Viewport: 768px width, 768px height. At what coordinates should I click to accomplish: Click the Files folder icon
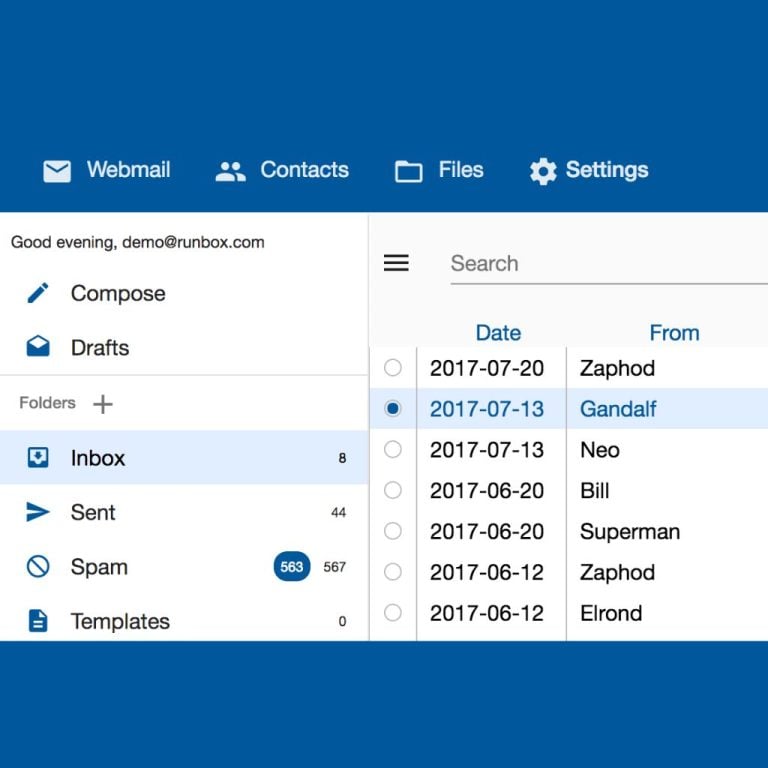(408, 171)
